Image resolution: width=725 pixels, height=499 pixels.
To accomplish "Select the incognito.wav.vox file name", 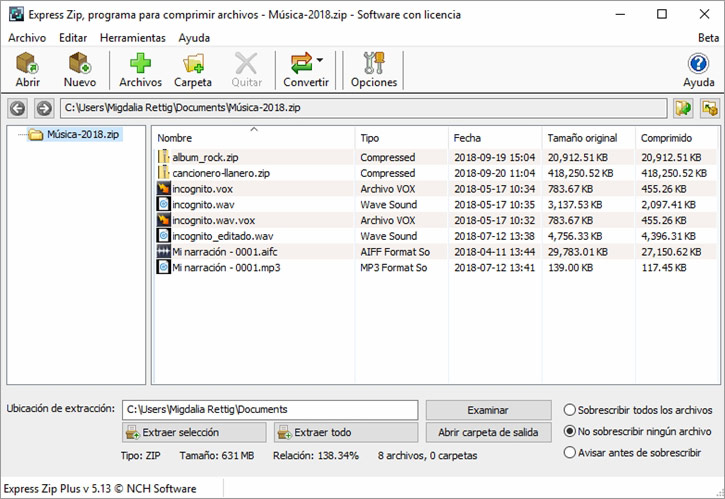I will click(214, 220).
